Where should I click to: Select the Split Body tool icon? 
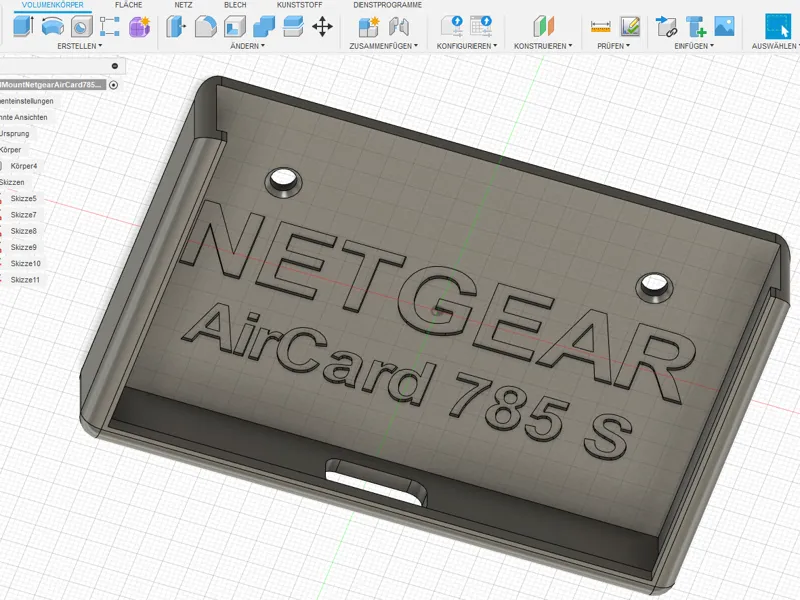coord(293,26)
